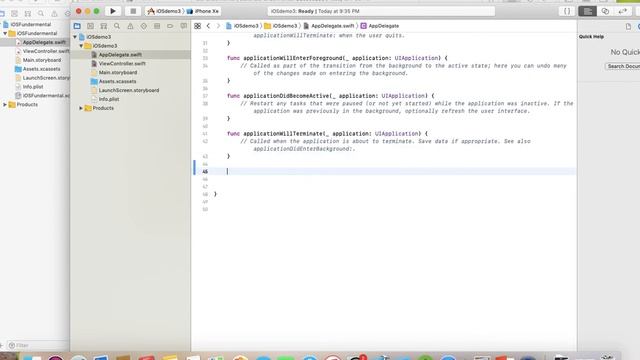Image resolution: width=640 pixels, height=360 pixels.
Task: Open Info.plist in iOSFundermental window
Action: pyautogui.click(x=33, y=87)
